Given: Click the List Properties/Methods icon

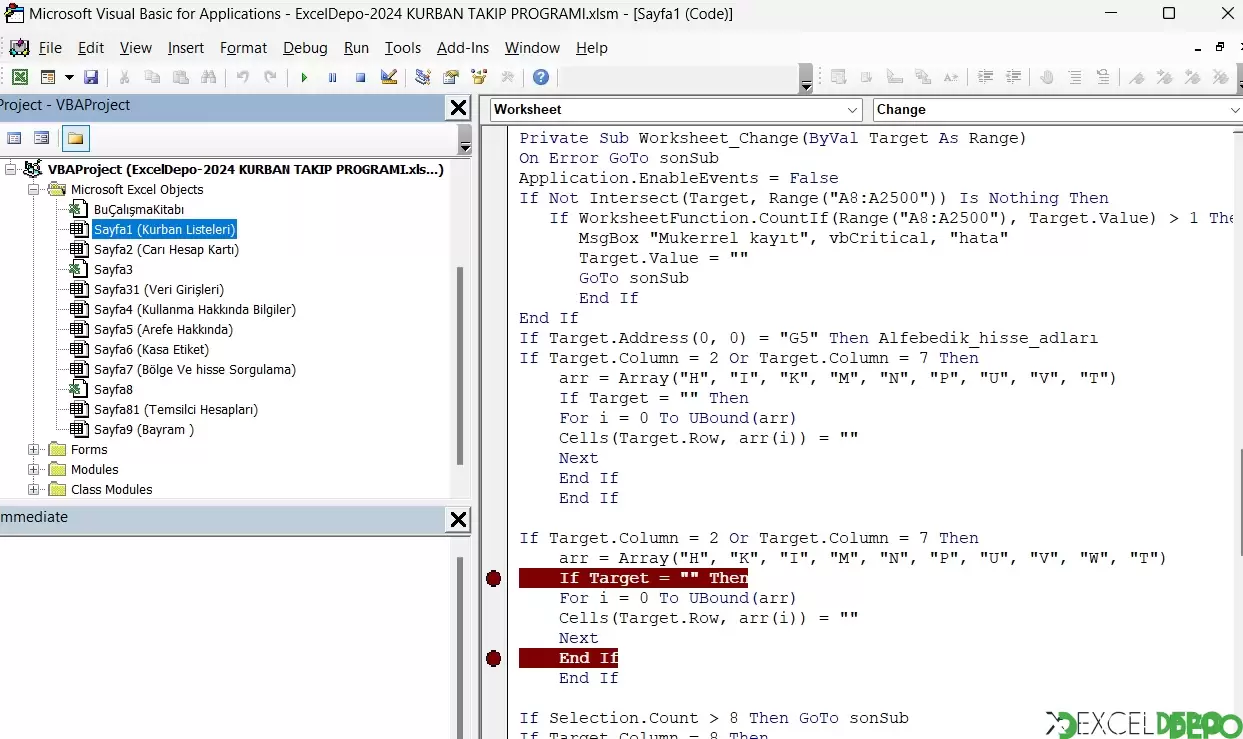Looking at the screenshot, I should pyautogui.click(x=839, y=77).
